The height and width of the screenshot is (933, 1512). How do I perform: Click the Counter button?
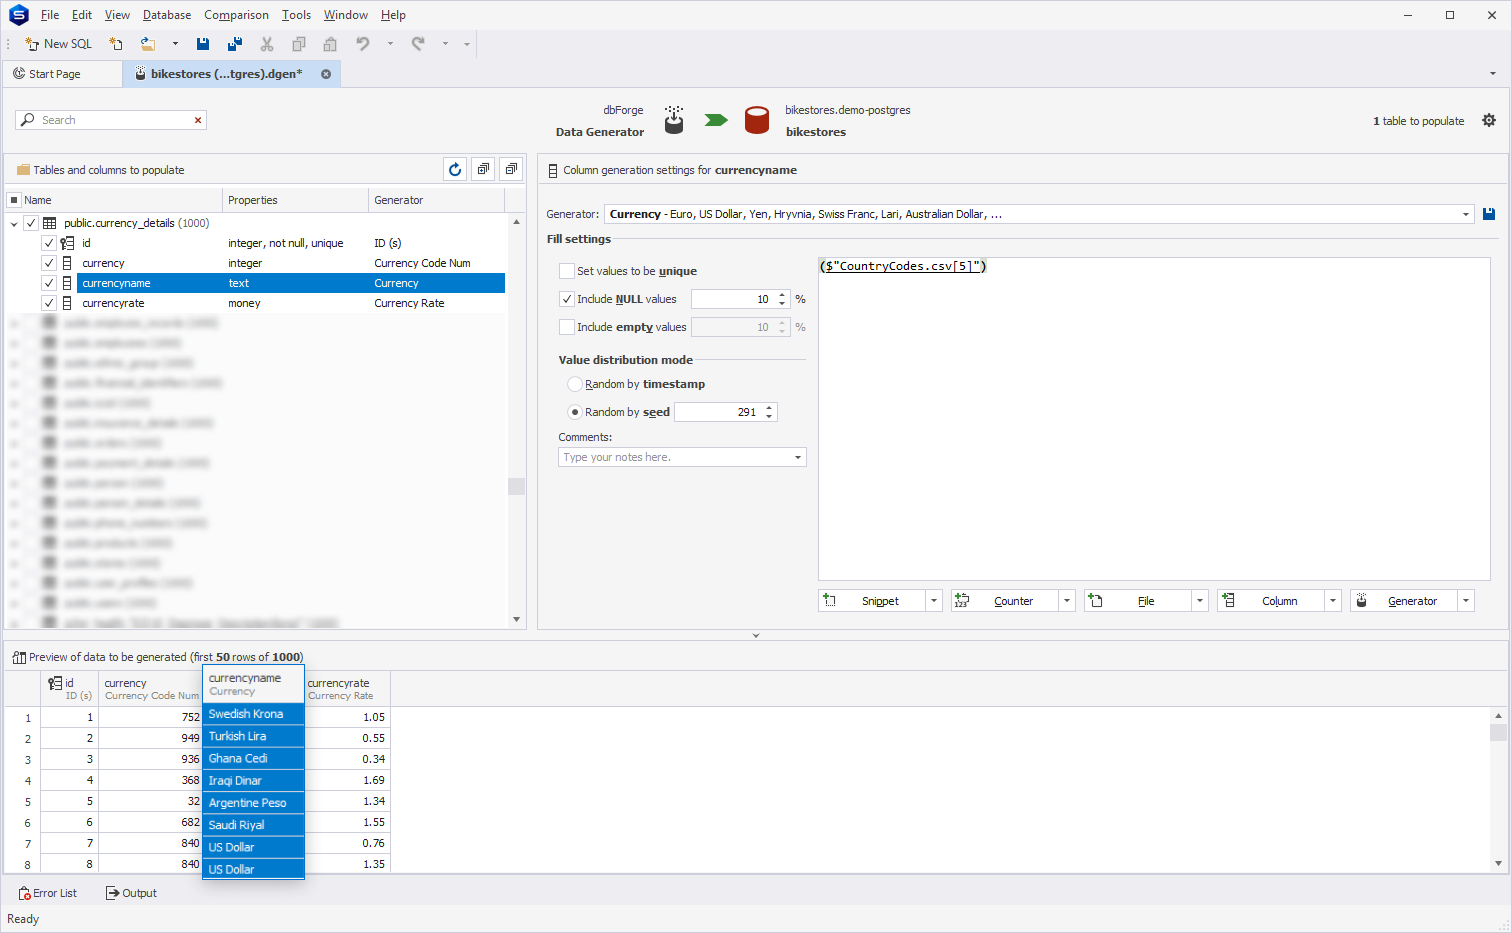1005,601
